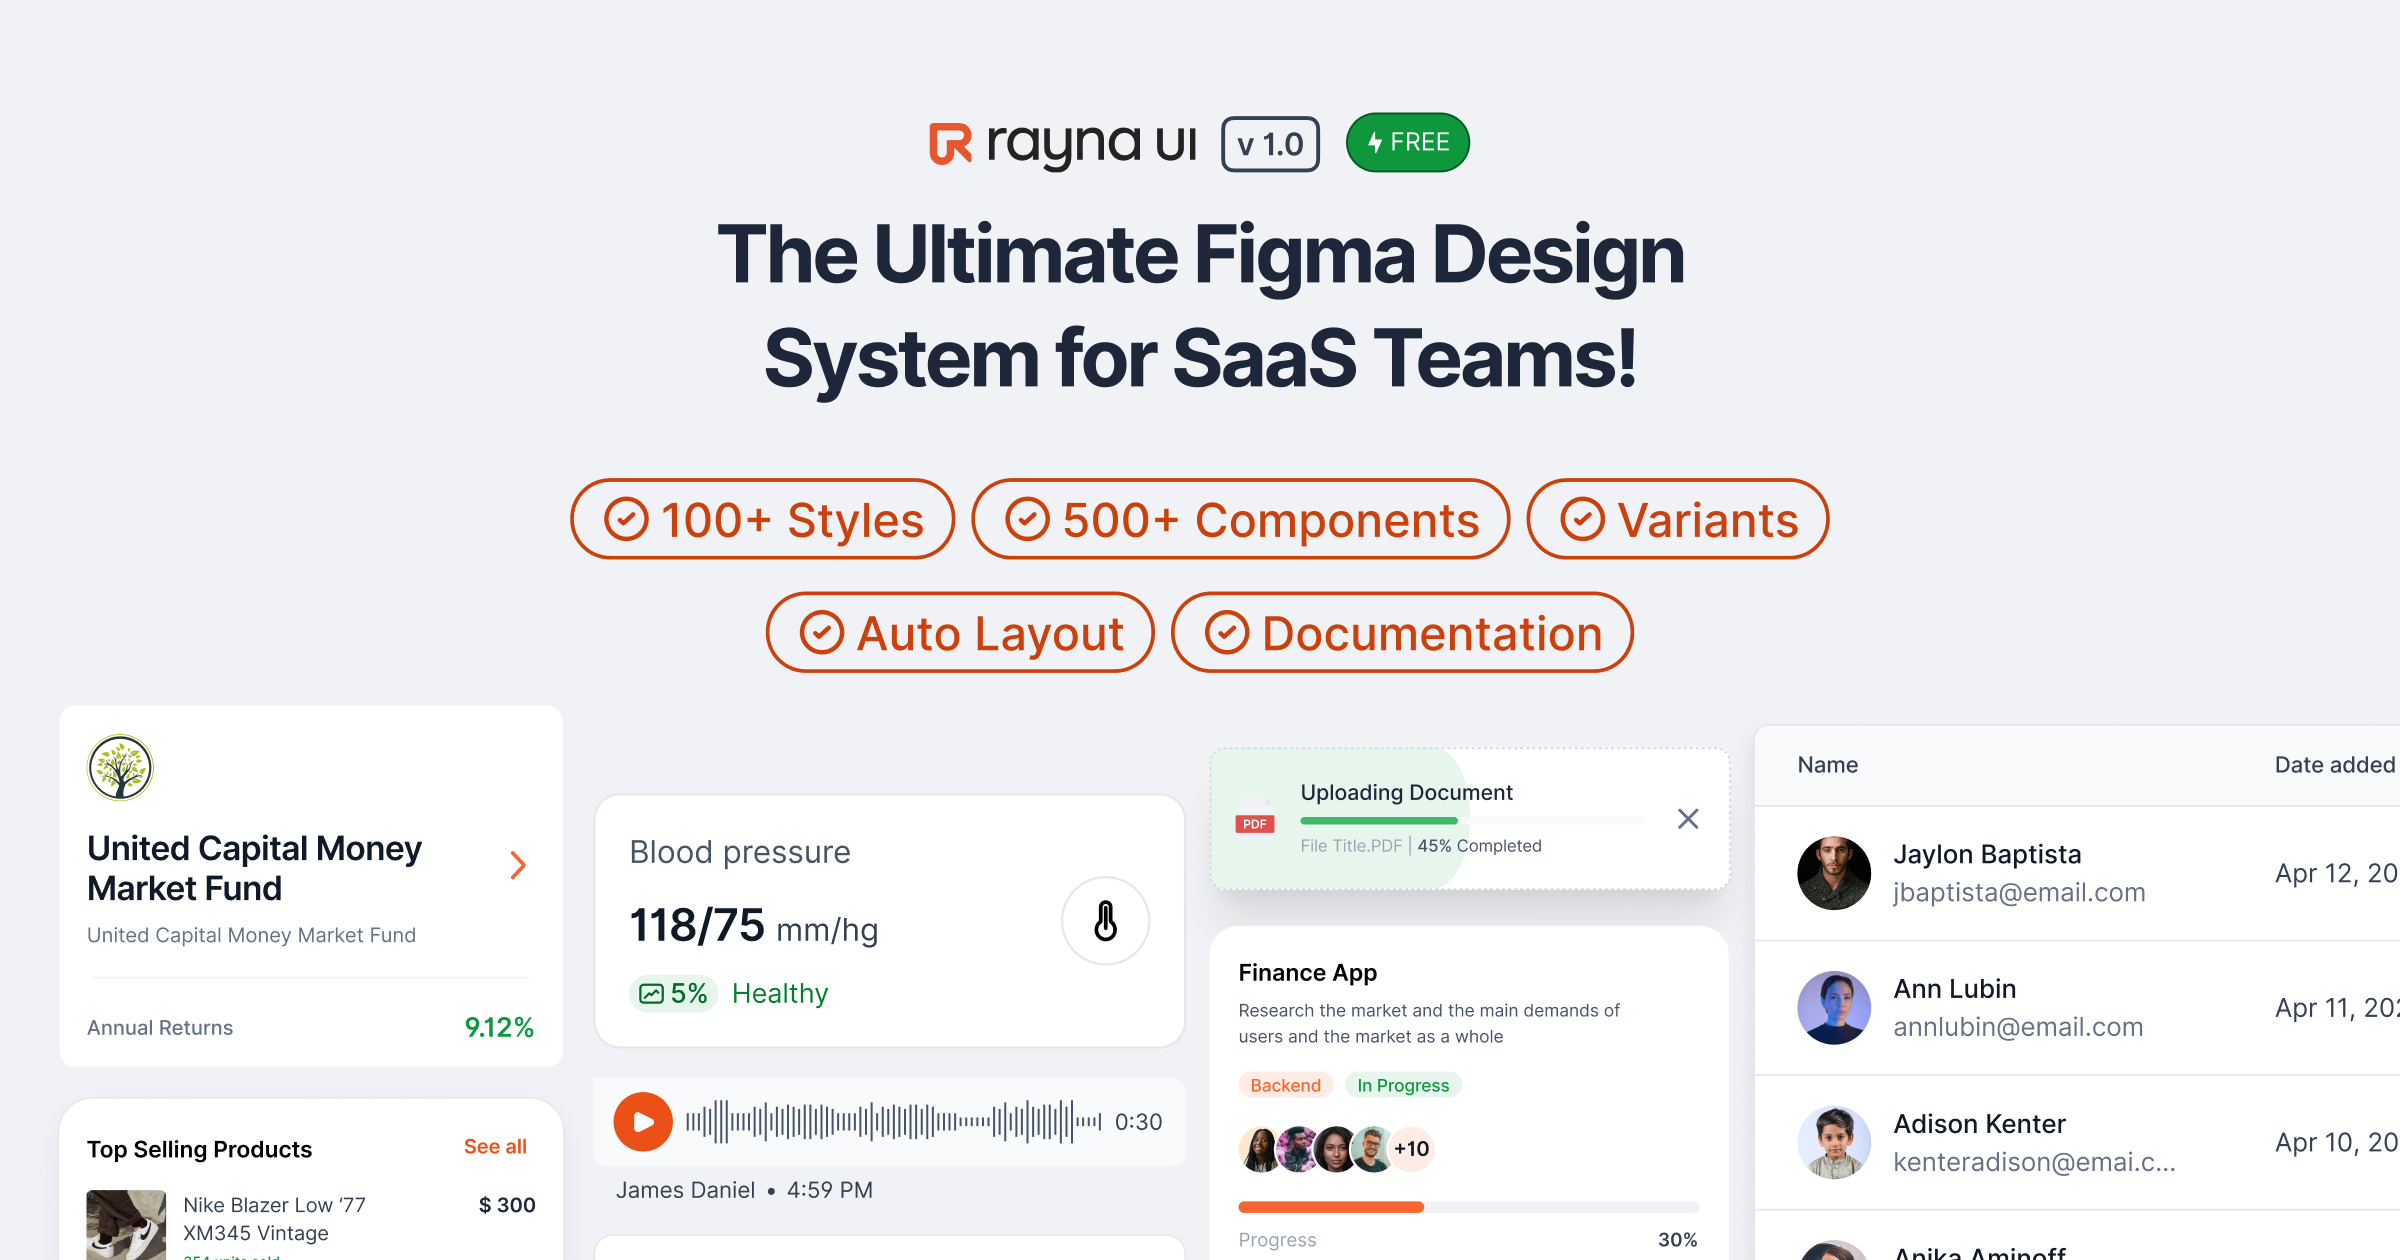Click the Adison Kenter name
Screen dimensions: 2400x1260
tap(1979, 1124)
